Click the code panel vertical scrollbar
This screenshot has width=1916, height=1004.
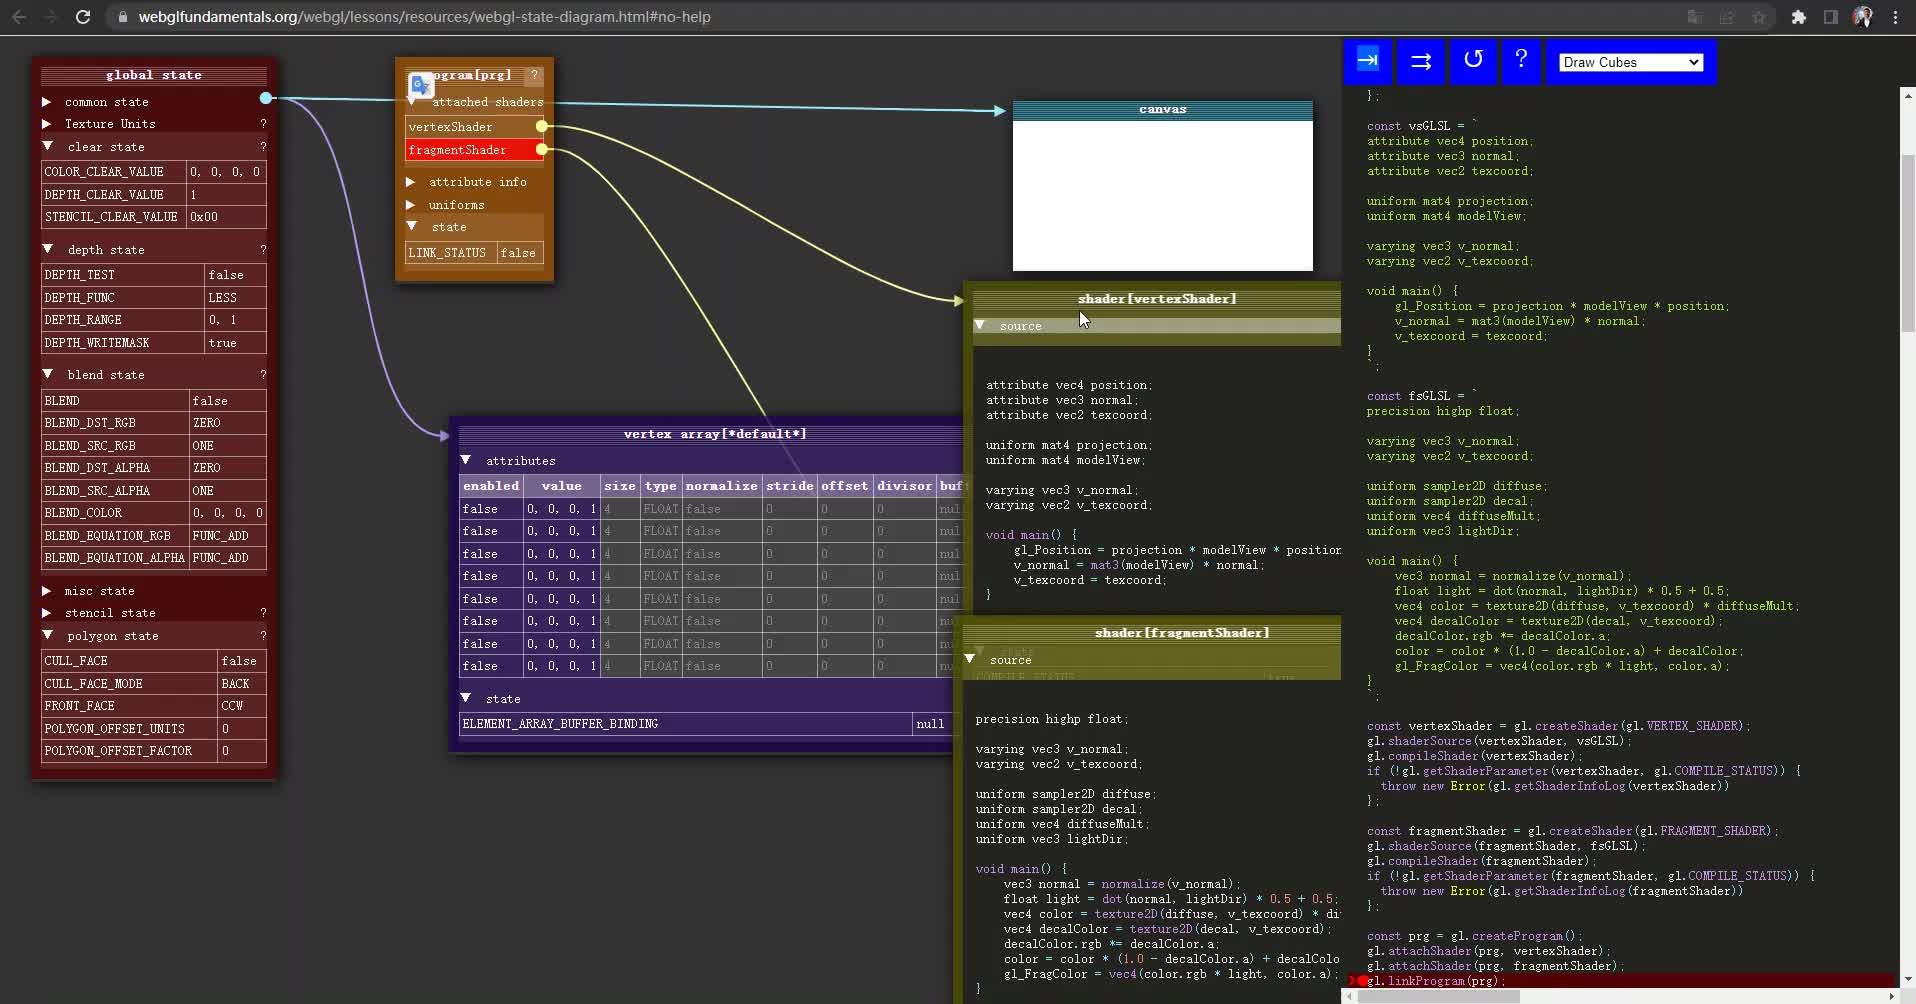pyautogui.click(x=1906, y=244)
